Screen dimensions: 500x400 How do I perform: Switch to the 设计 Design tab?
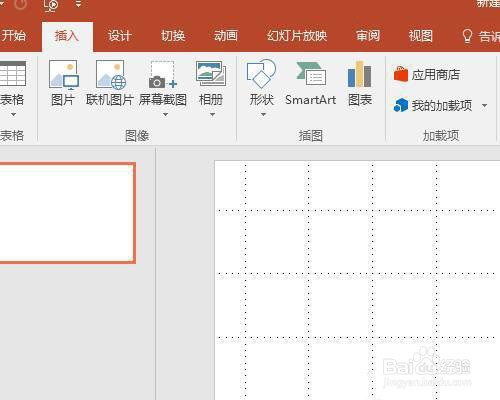coord(120,35)
